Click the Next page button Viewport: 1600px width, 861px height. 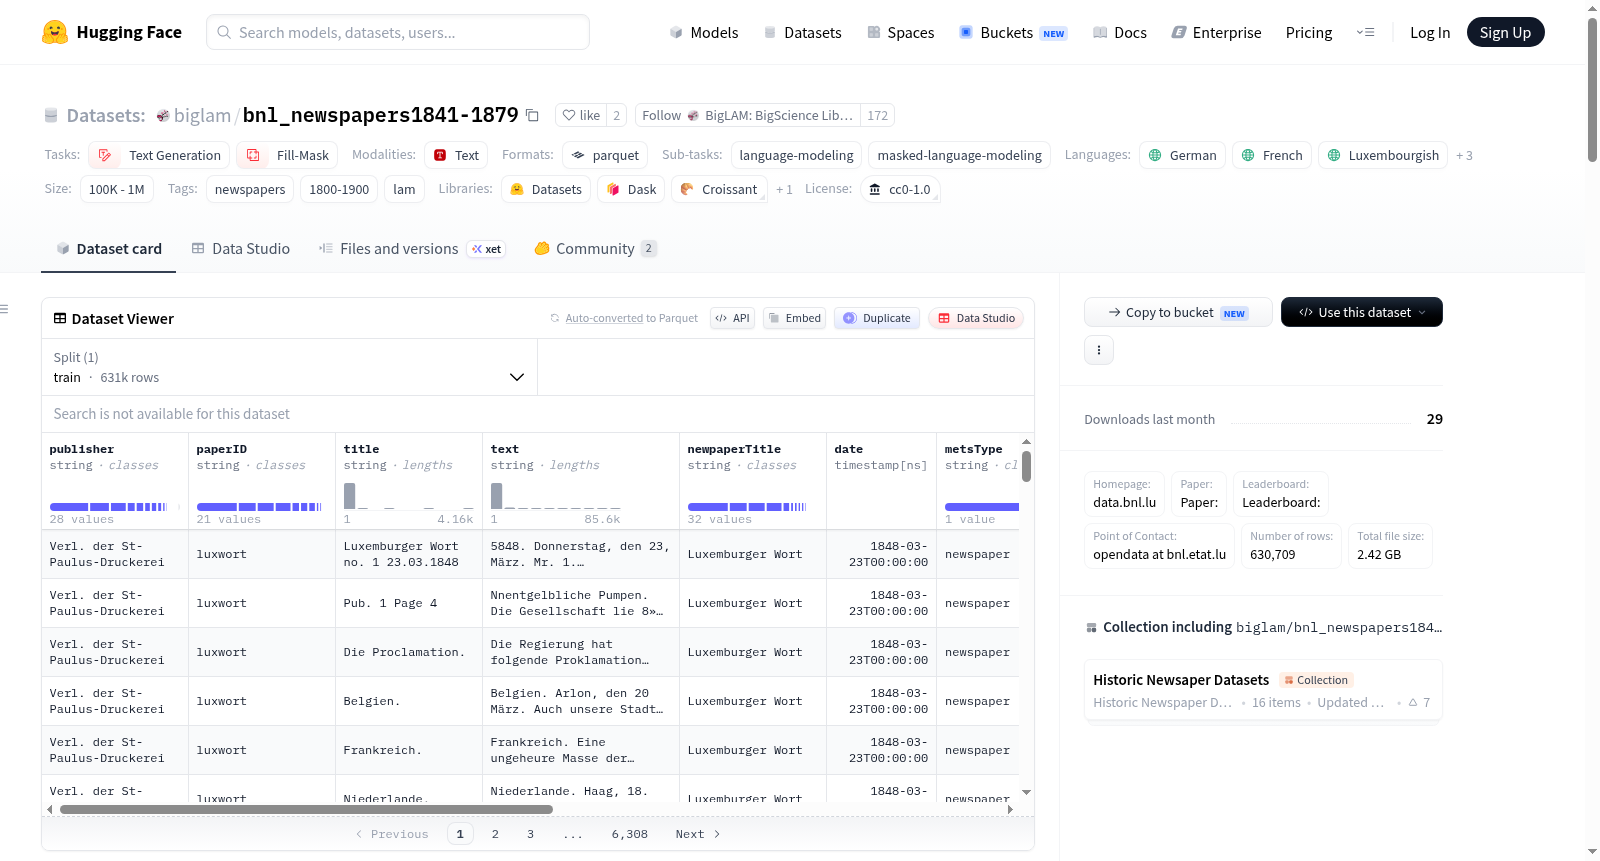coord(698,834)
